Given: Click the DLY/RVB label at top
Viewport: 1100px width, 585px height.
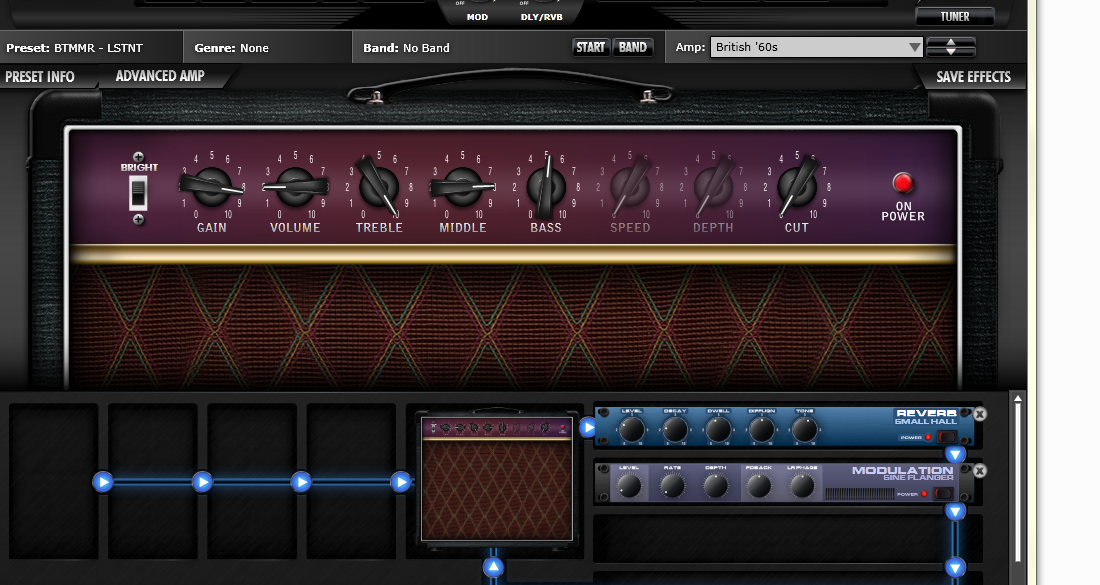Looking at the screenshot, I should click(x=542, y=17).
